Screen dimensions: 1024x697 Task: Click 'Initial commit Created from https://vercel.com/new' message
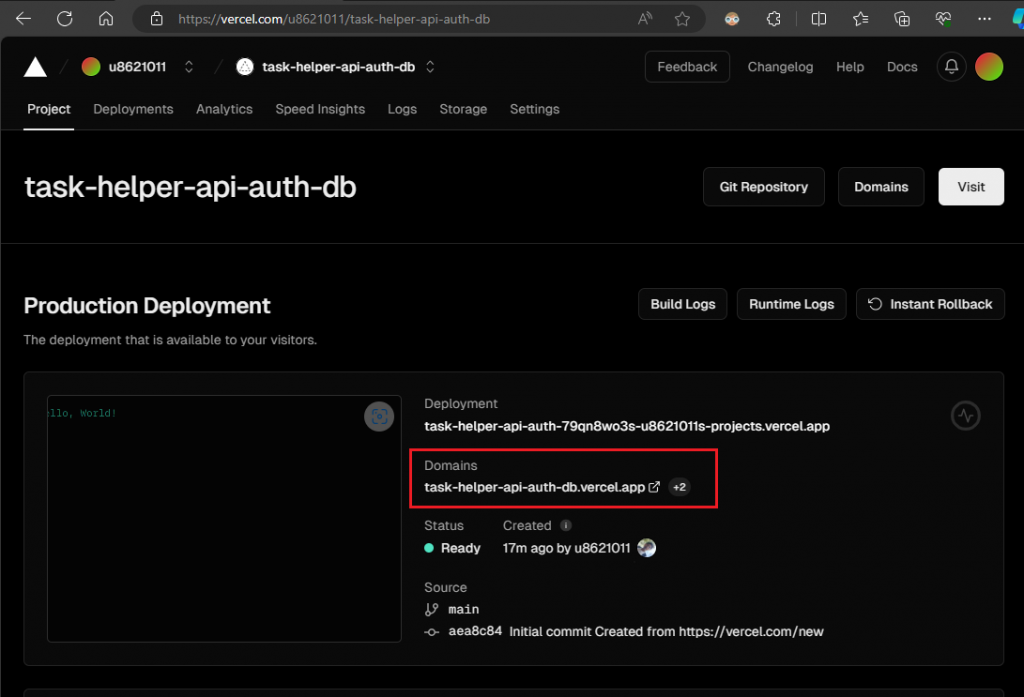(666, 632)
